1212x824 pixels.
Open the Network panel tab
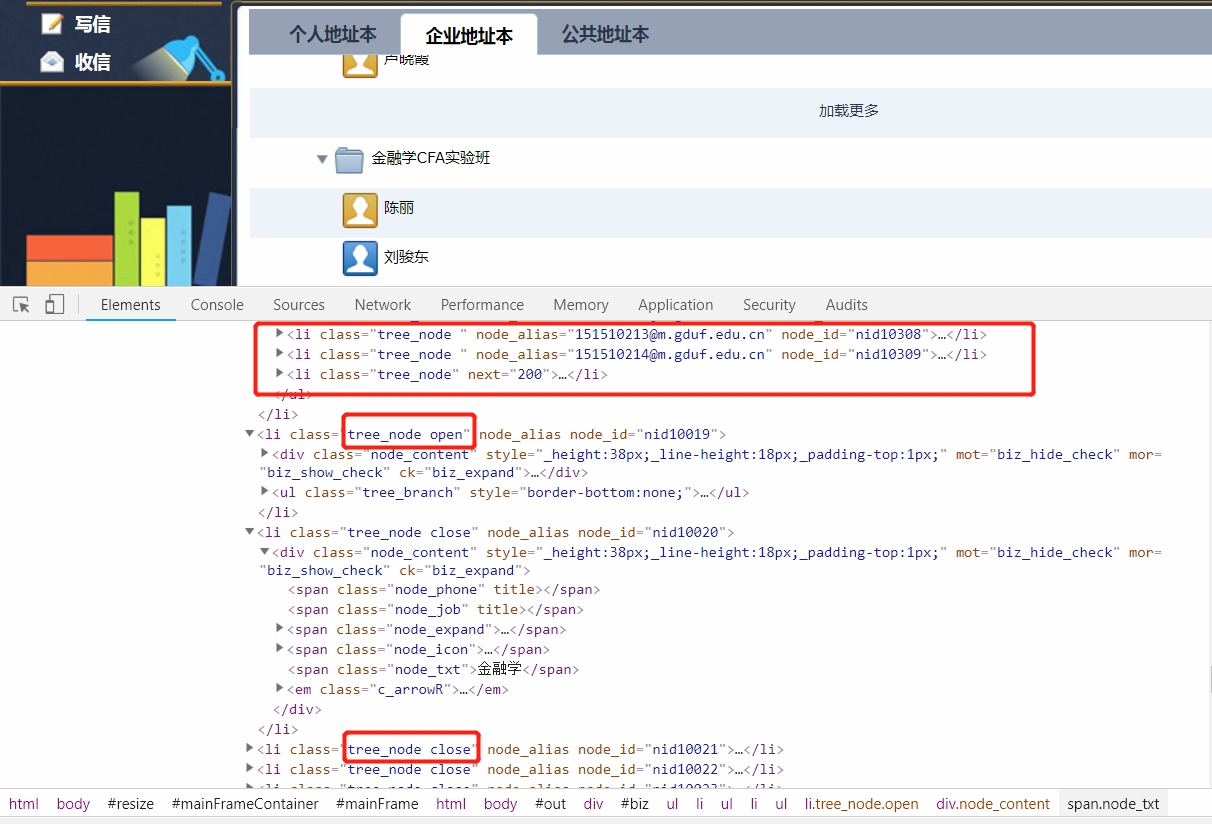coord(383,305)
